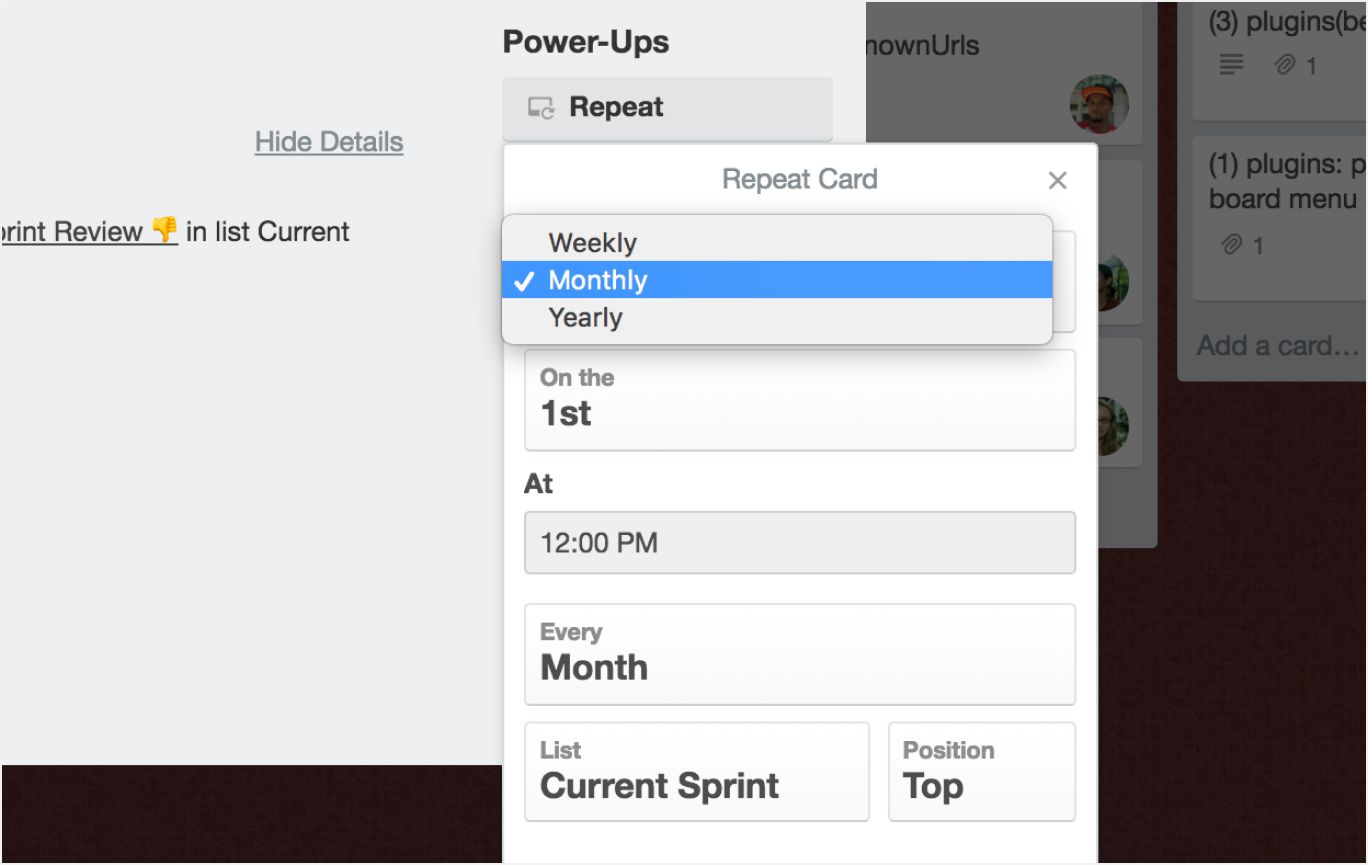Open the '(1) plugins' board menu card

(x=1285, y=182)
